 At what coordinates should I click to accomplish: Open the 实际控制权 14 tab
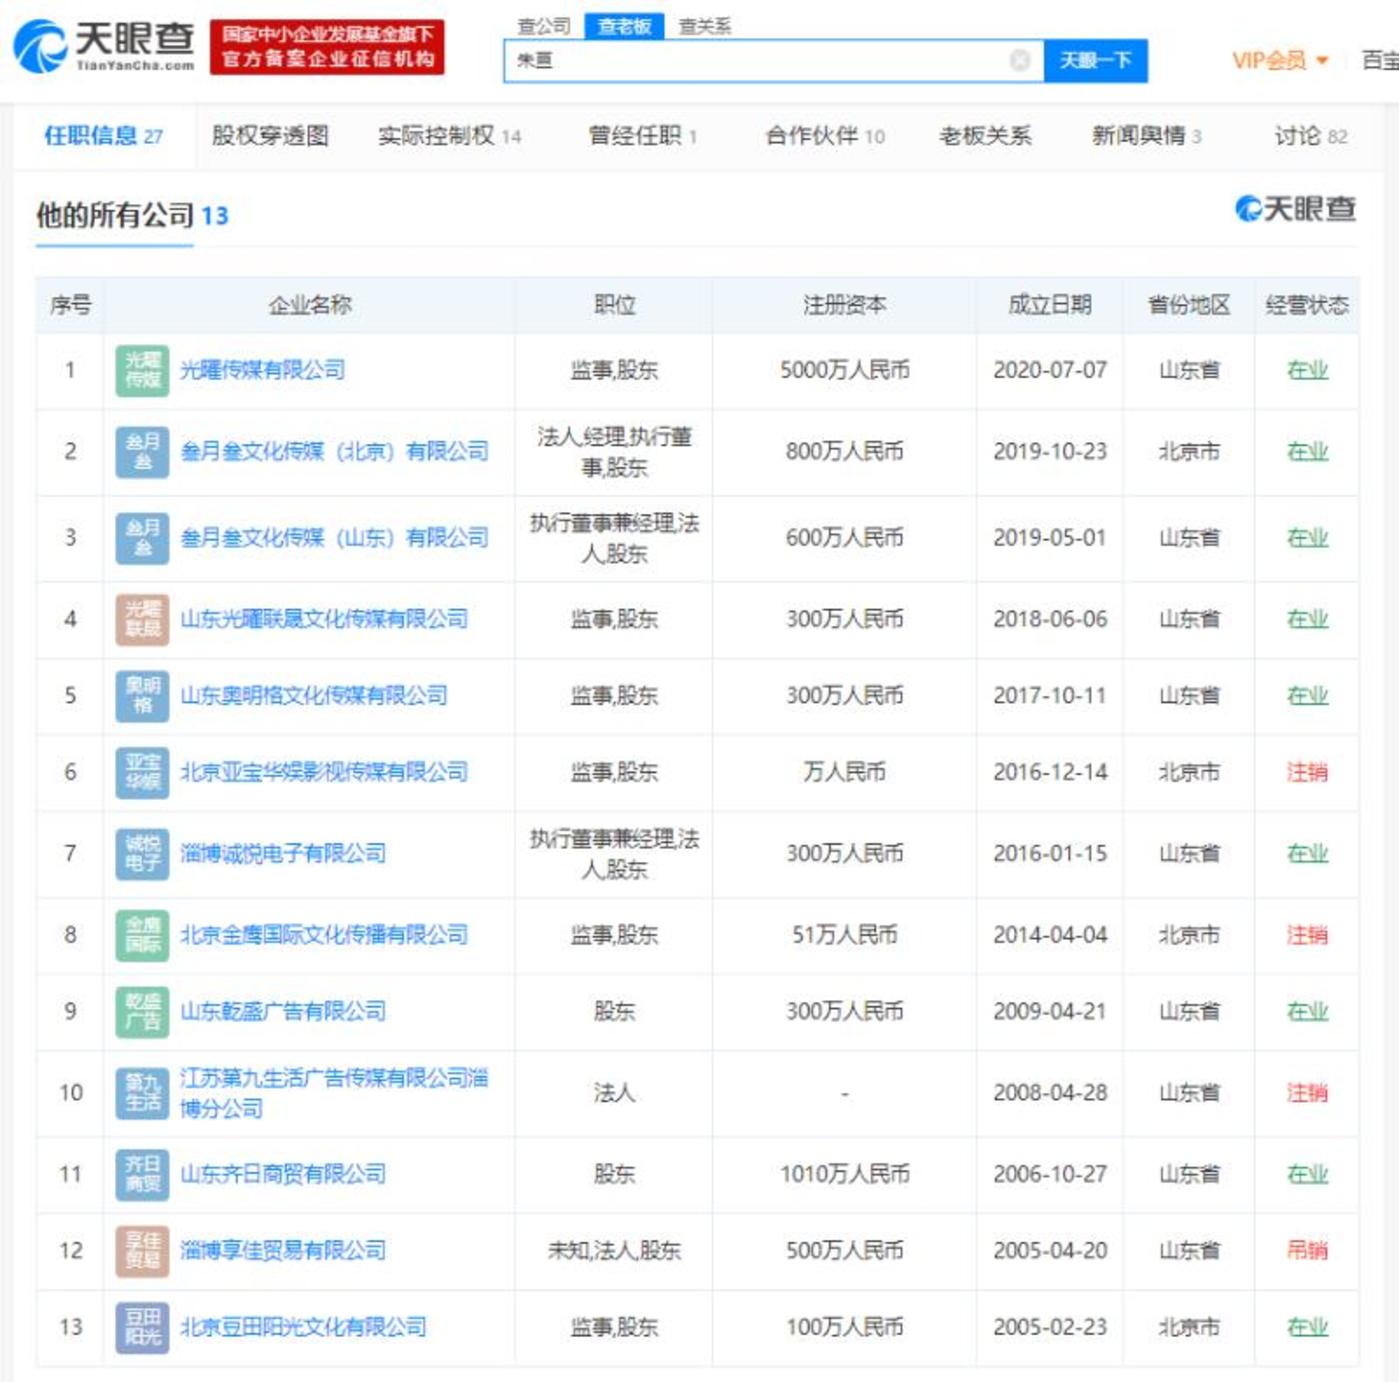point(449,136)
